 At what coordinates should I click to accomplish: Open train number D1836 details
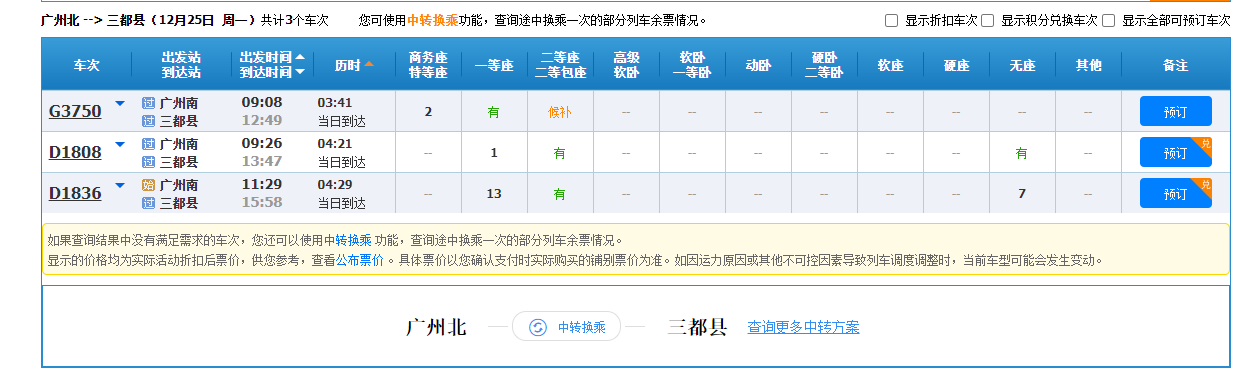pos(75,193)
